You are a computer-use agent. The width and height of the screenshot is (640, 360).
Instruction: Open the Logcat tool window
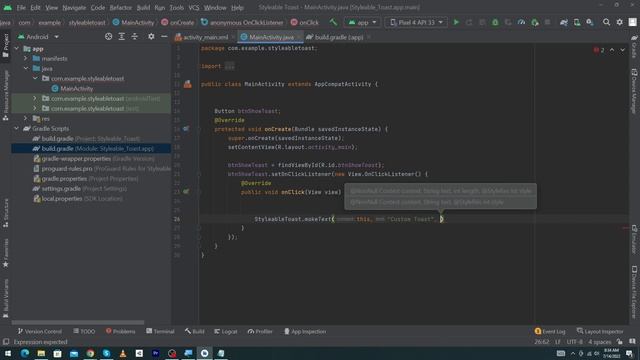point(225,331)
